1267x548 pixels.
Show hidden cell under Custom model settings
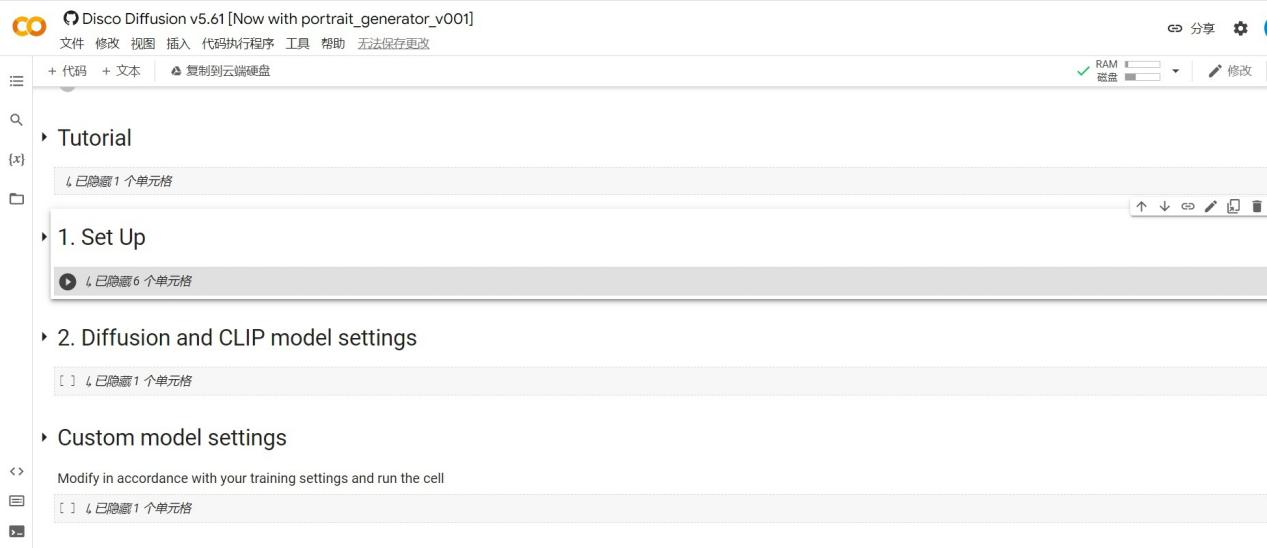pos(138,508)
